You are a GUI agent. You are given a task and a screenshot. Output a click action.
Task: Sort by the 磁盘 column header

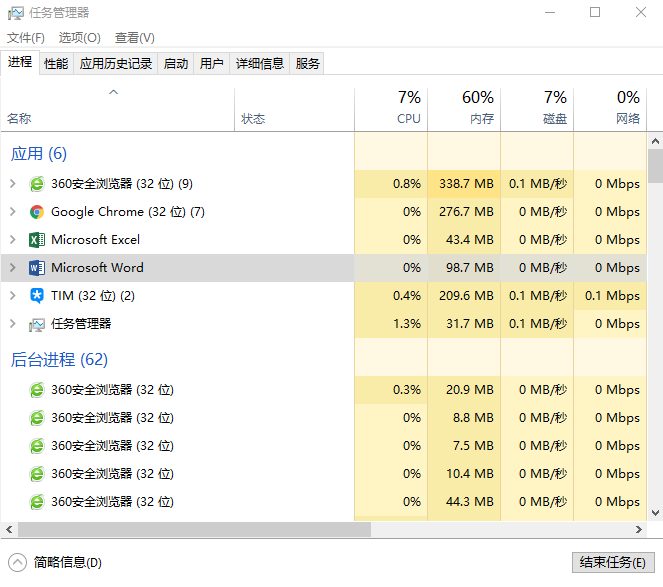[537, 110]
